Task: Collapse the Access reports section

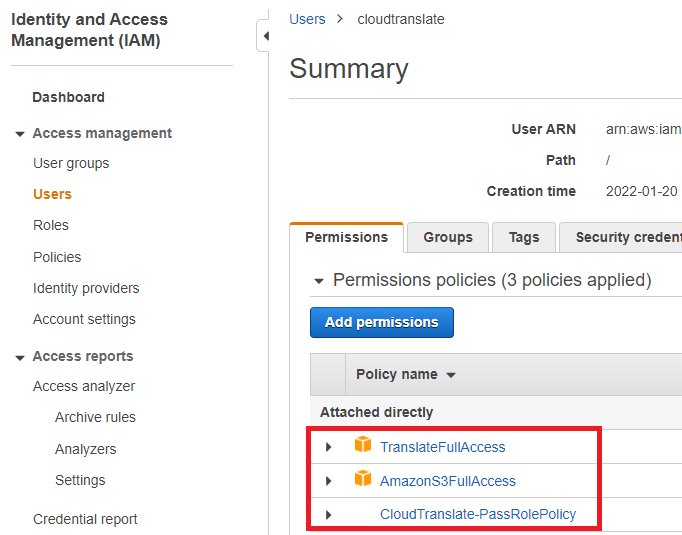Action: [20, 357]
